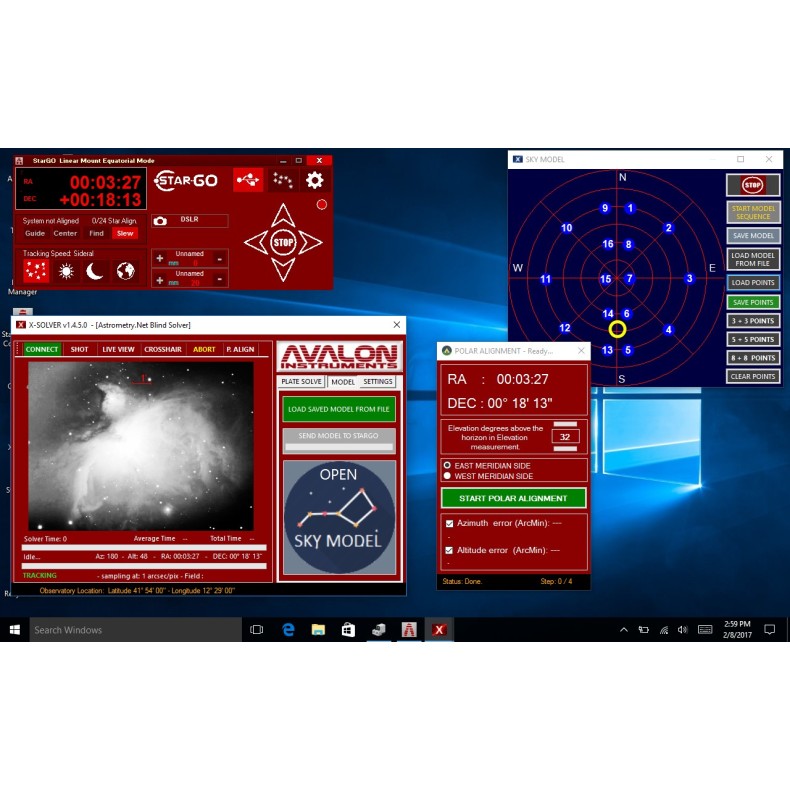The width and height of the screenshot is (790, 790).
Task: Click the star constellation alignment icon
Action: point(282,180)
